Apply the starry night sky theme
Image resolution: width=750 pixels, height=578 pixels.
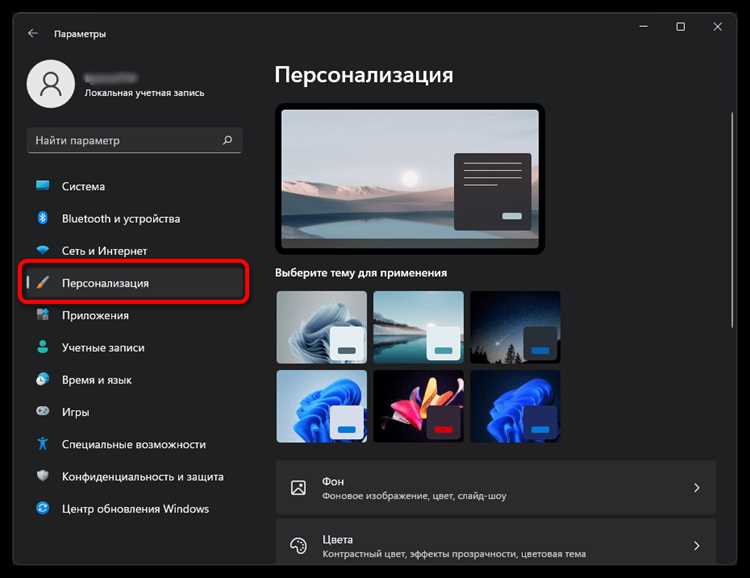pos(515,327)
